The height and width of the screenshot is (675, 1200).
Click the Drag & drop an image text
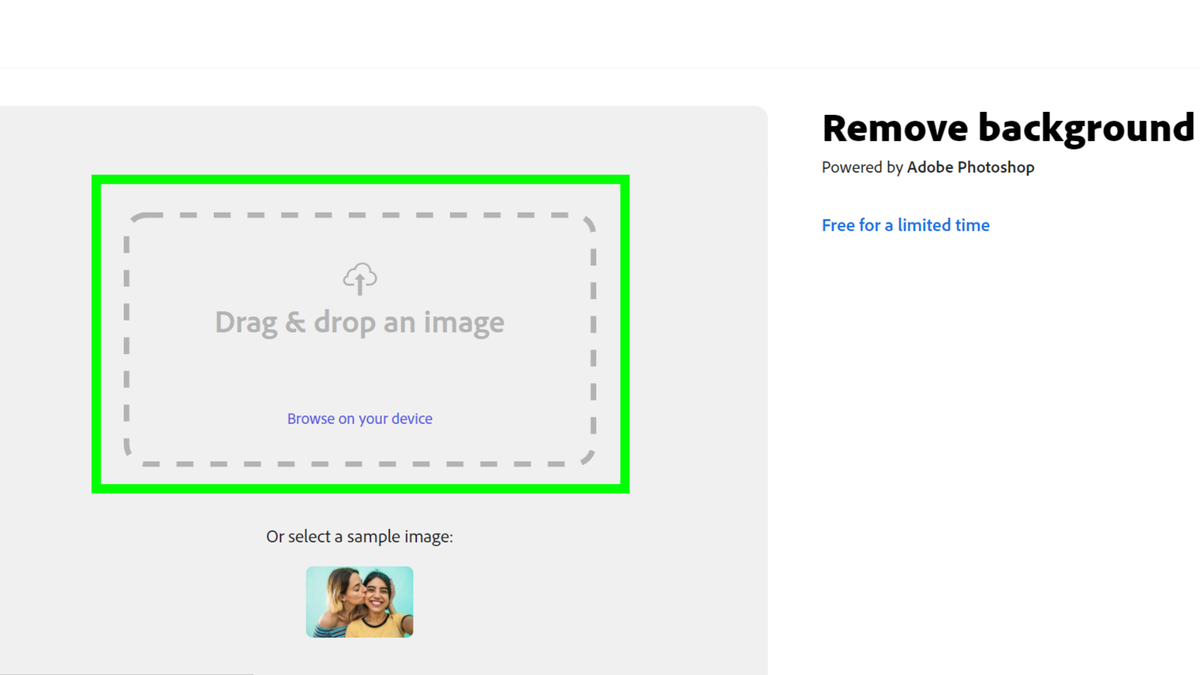click(359, 321)
